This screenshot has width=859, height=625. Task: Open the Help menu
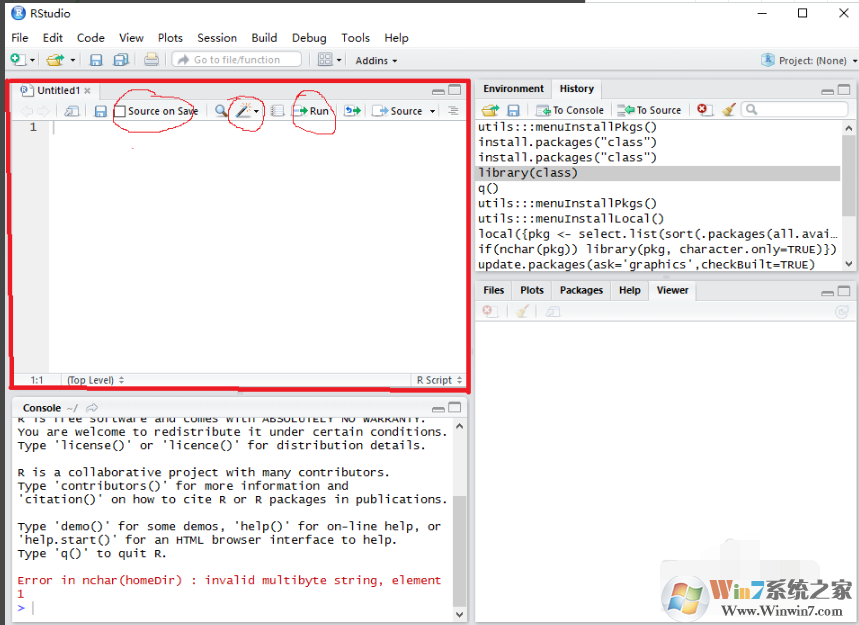[x=396, y=38]
